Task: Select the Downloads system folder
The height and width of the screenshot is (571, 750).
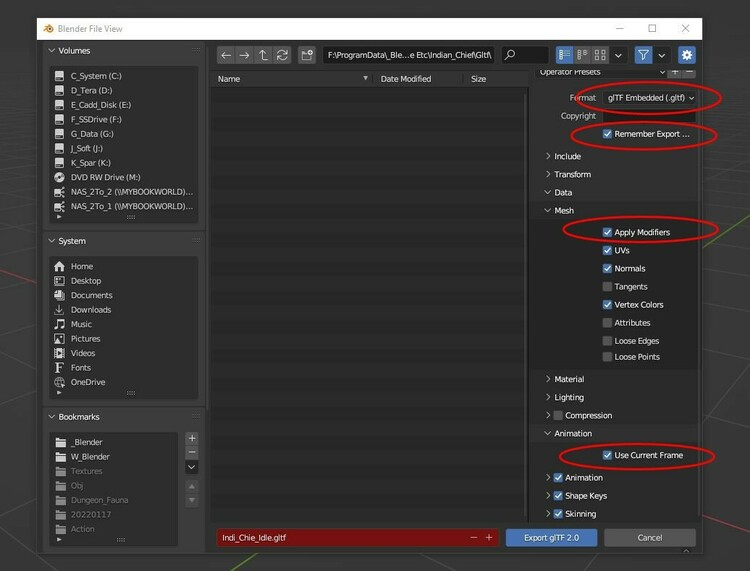Action: pos(91,310)
